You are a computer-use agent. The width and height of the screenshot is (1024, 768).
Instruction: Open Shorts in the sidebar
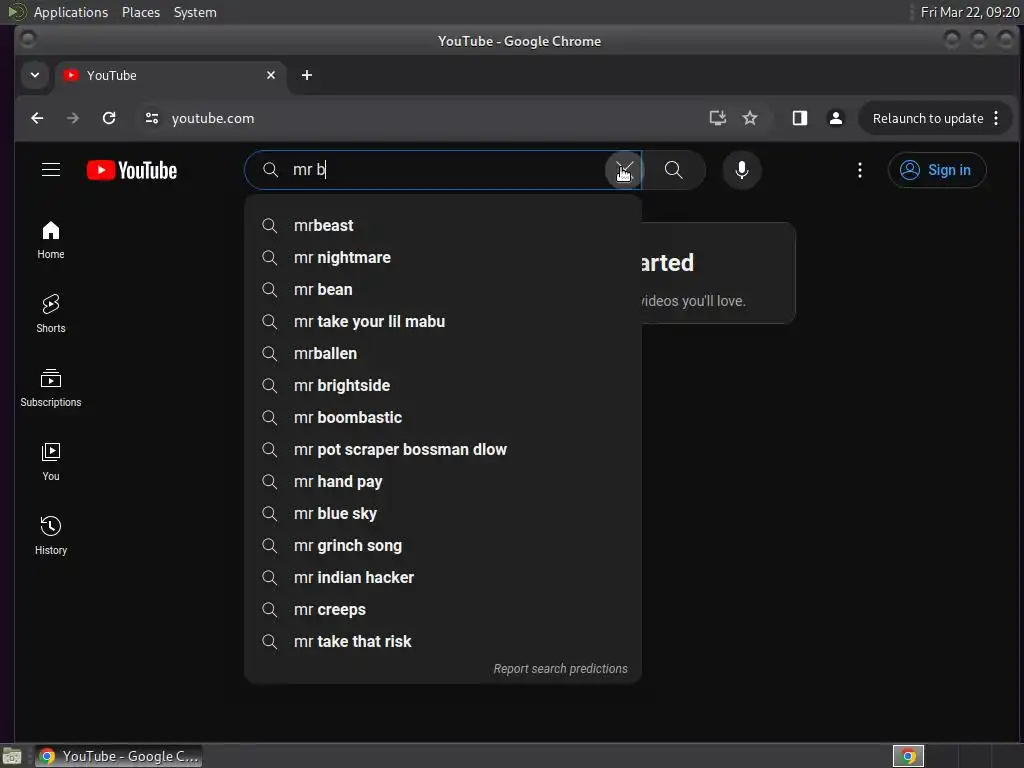coord(51,313)
